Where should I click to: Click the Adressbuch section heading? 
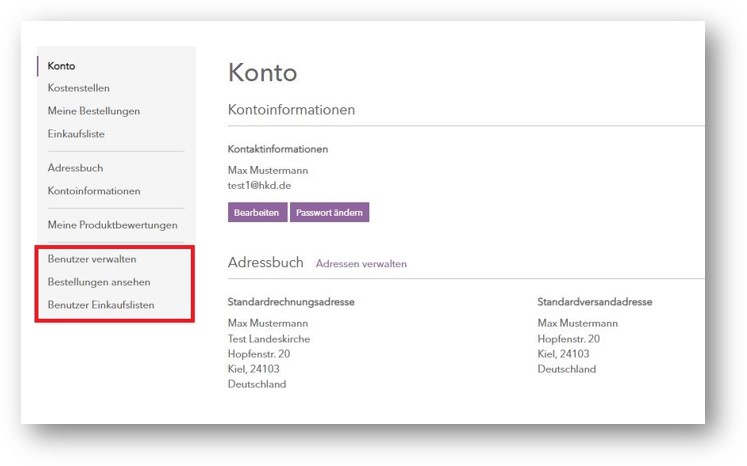coord(265,263)
